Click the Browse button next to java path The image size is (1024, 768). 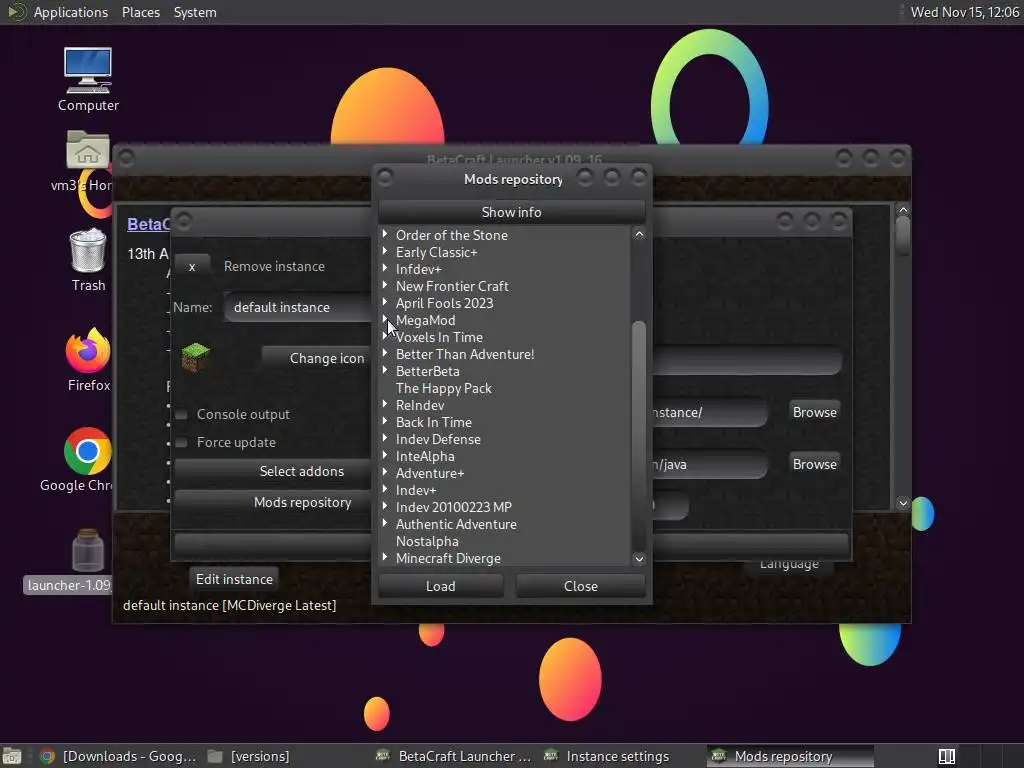(814, 464)
